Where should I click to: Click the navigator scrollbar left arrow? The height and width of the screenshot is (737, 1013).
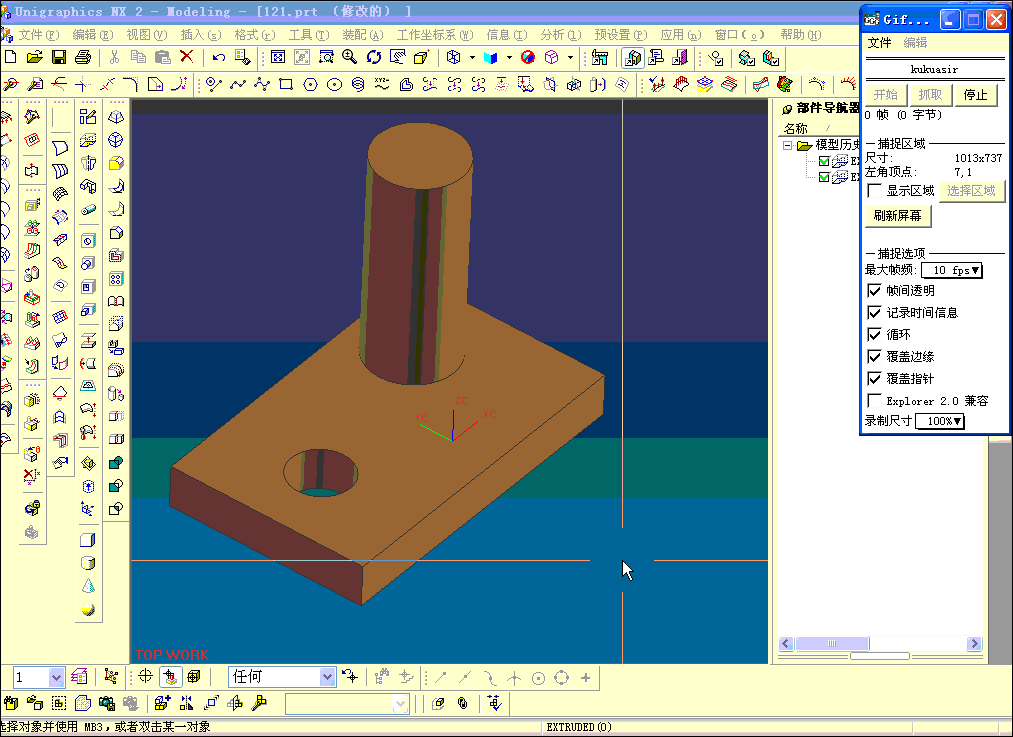click(786, 643)
